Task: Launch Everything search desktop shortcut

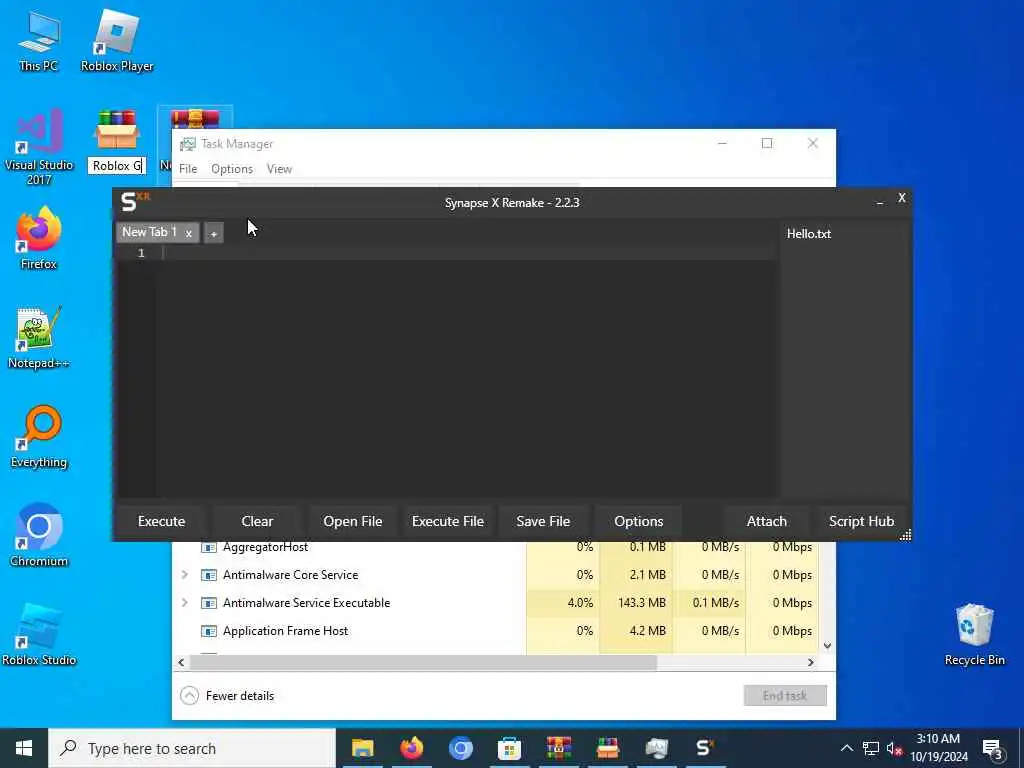Action: click(39, 437)
